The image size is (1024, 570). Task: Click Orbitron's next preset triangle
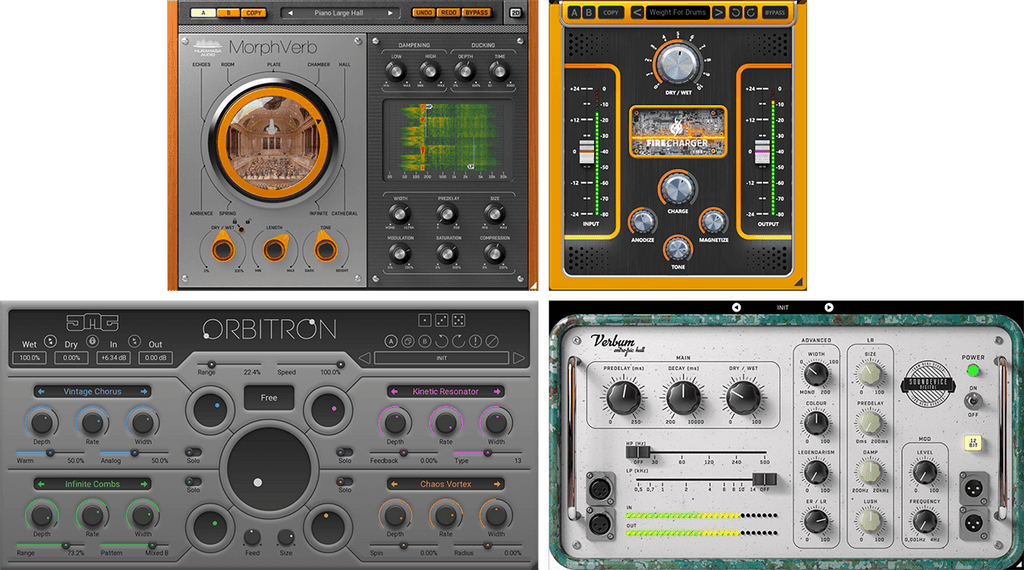coord(519,358)
